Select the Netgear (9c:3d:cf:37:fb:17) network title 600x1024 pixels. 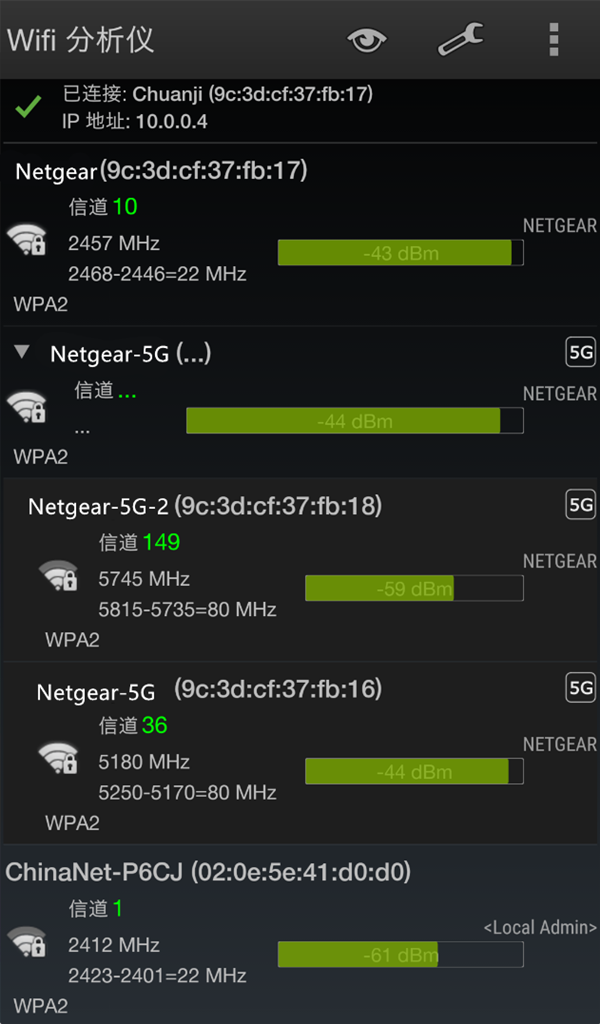(161, 171)
